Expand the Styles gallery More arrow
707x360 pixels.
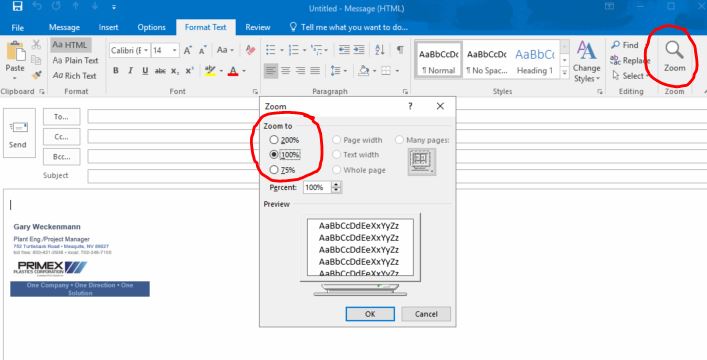pyautogui.click(x=565, y=72)
